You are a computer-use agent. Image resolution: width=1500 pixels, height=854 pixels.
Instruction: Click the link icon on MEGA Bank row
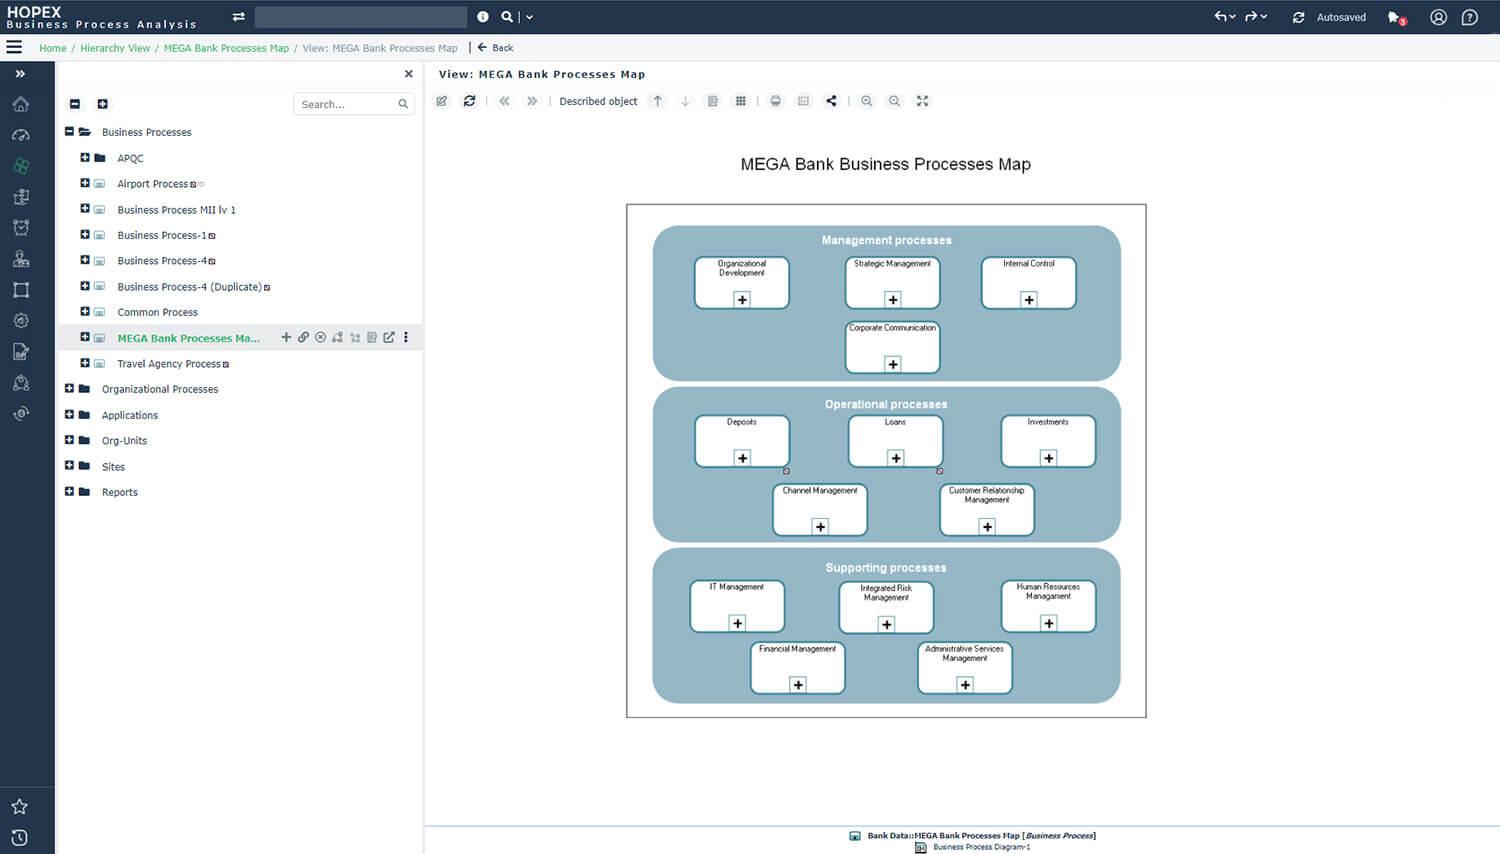303,338
